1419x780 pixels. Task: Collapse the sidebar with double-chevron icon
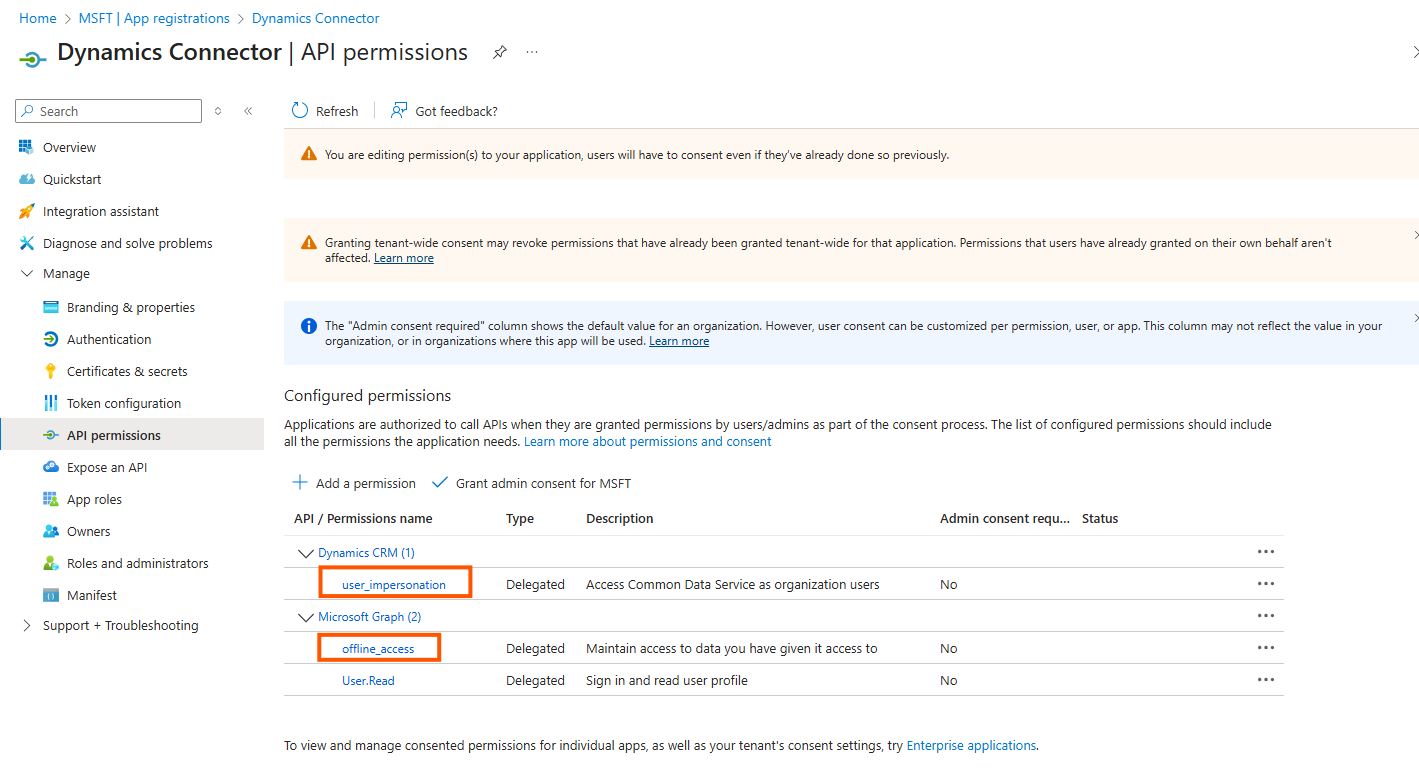[x=248, y=111]
